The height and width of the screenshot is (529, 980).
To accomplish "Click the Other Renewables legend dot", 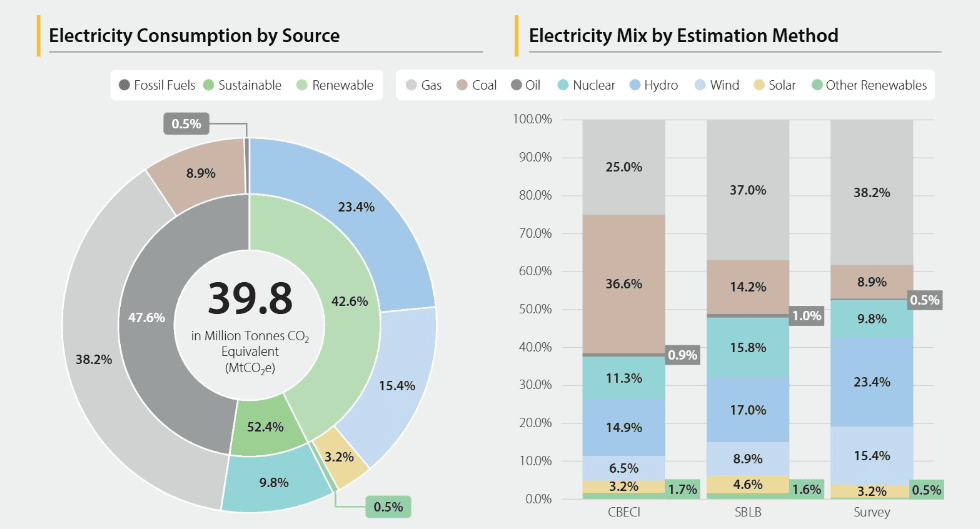I will (815, 85).
